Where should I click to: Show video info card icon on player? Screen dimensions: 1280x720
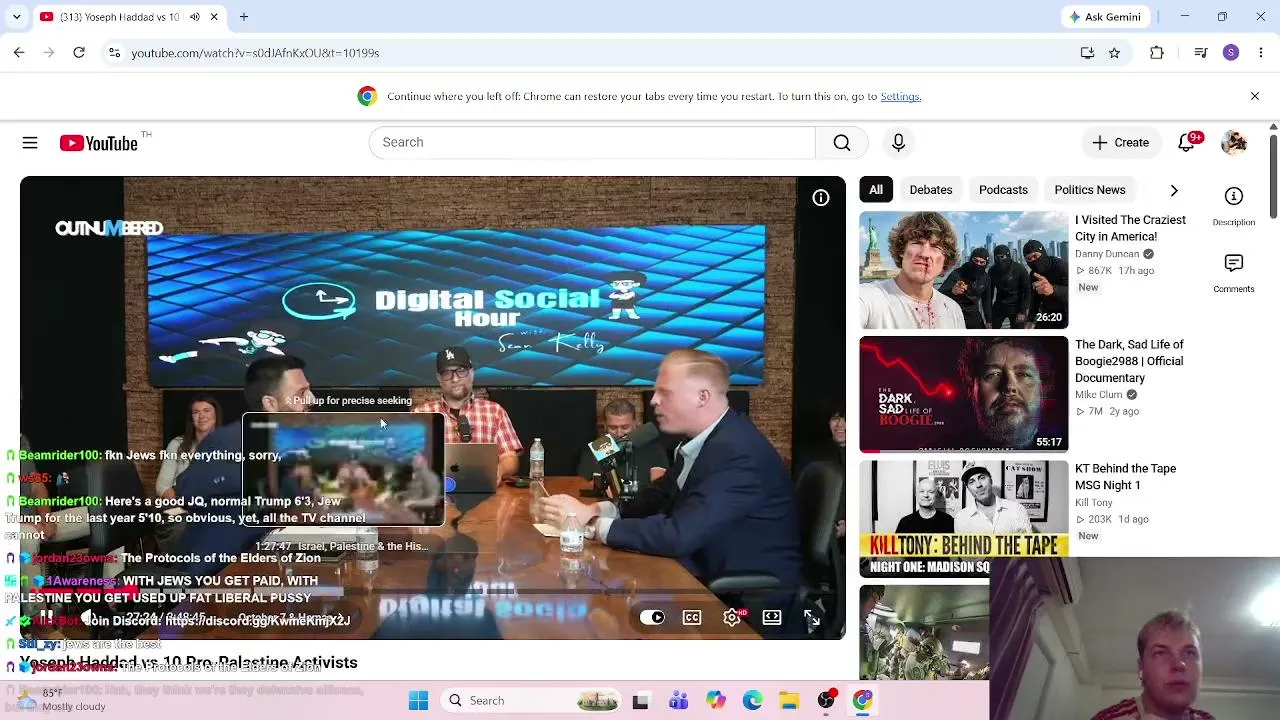coord(821,198)
